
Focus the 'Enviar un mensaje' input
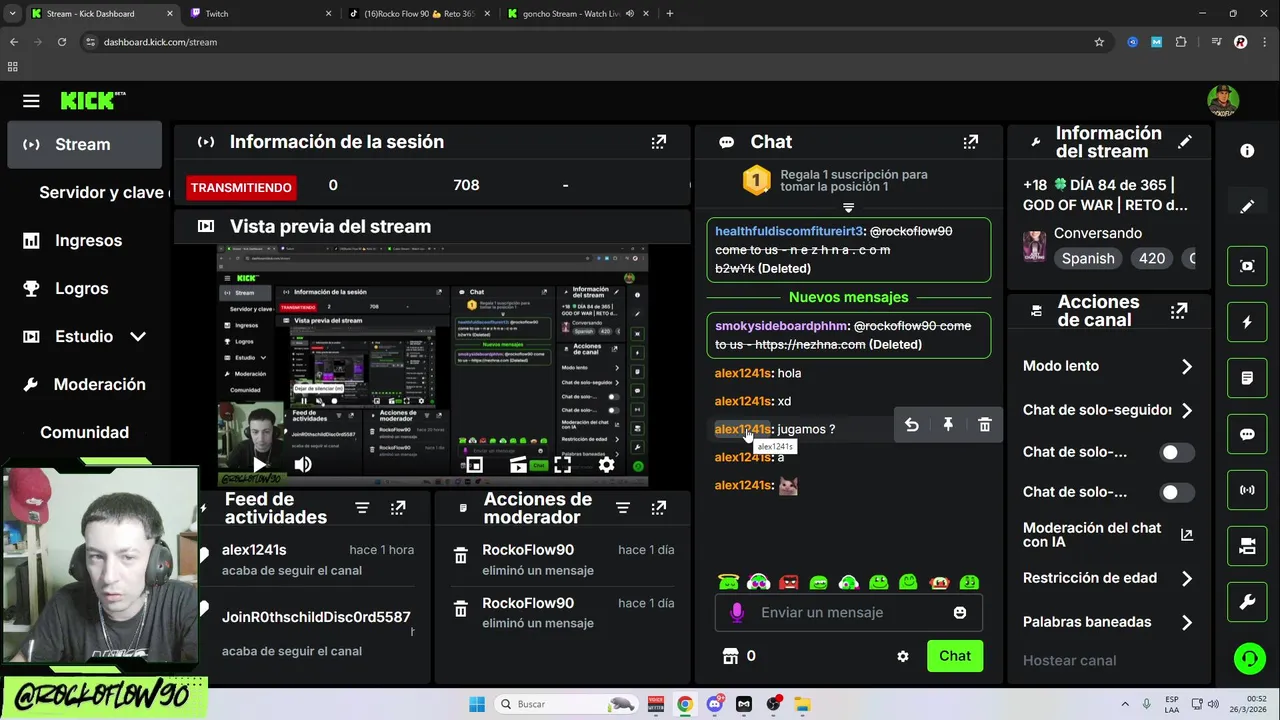click(x=850, y=612)
